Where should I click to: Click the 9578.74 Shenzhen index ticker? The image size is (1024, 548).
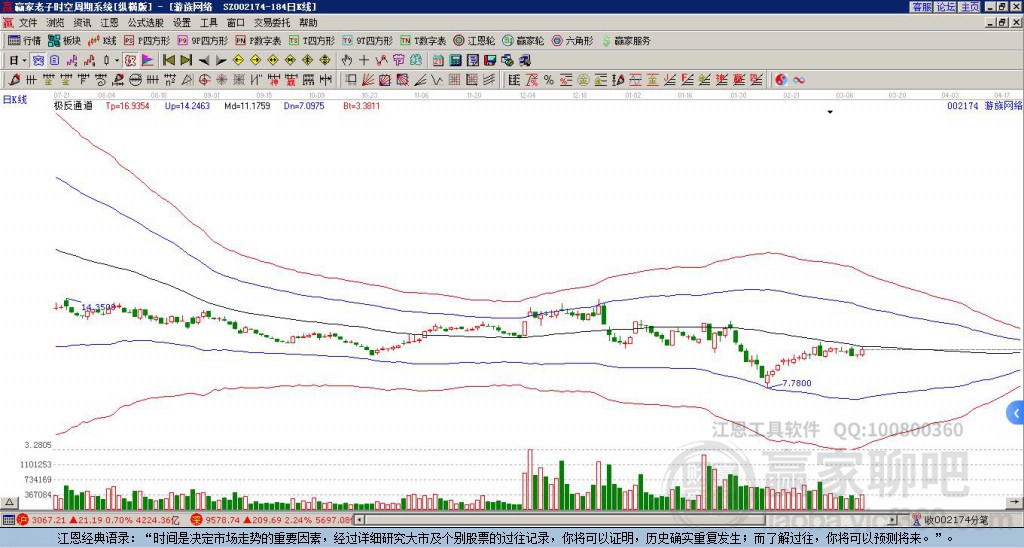pyautogui.click(x=225, y=520)
